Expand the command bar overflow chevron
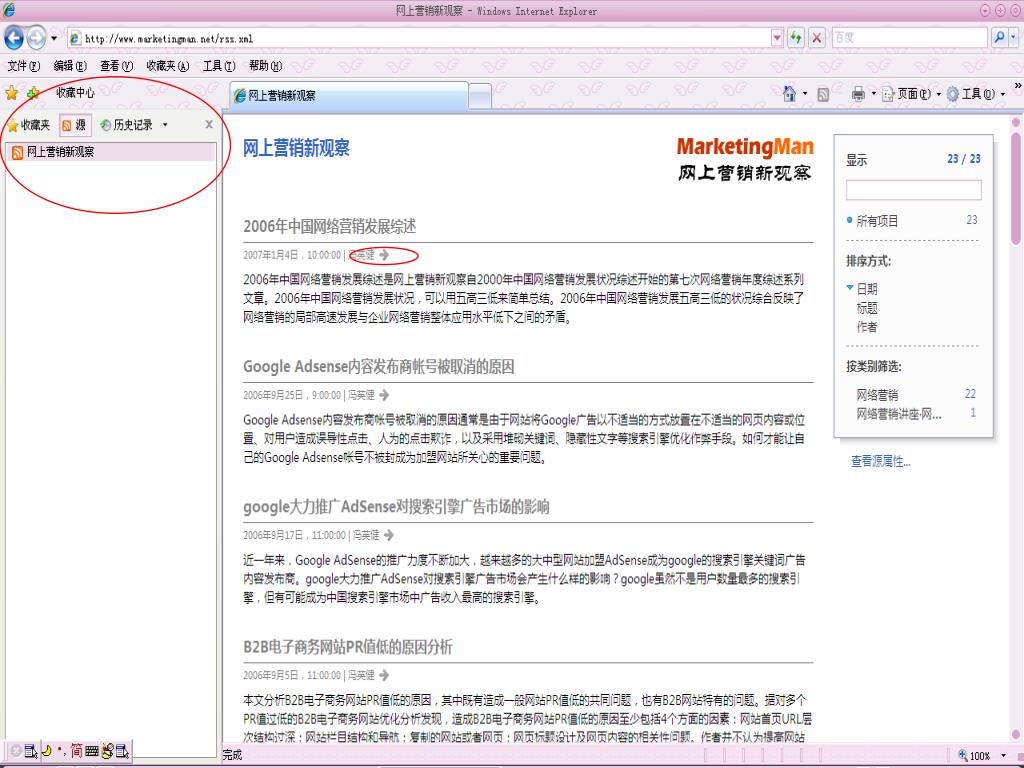This screenshot has width=1024, height=768. 1017,86
